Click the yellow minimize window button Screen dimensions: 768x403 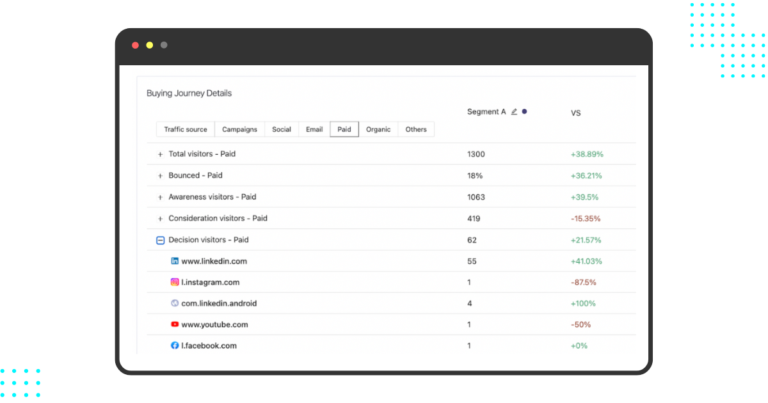tap(150, 45)
